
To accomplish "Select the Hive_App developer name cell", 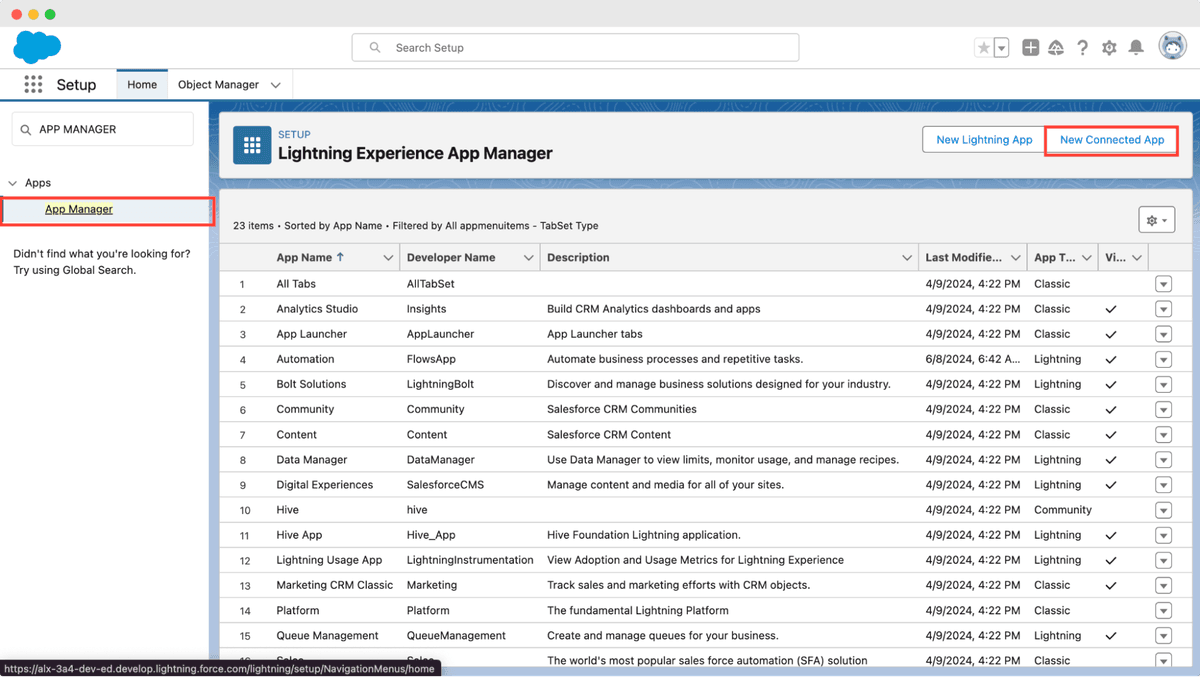I will (431, 535).
